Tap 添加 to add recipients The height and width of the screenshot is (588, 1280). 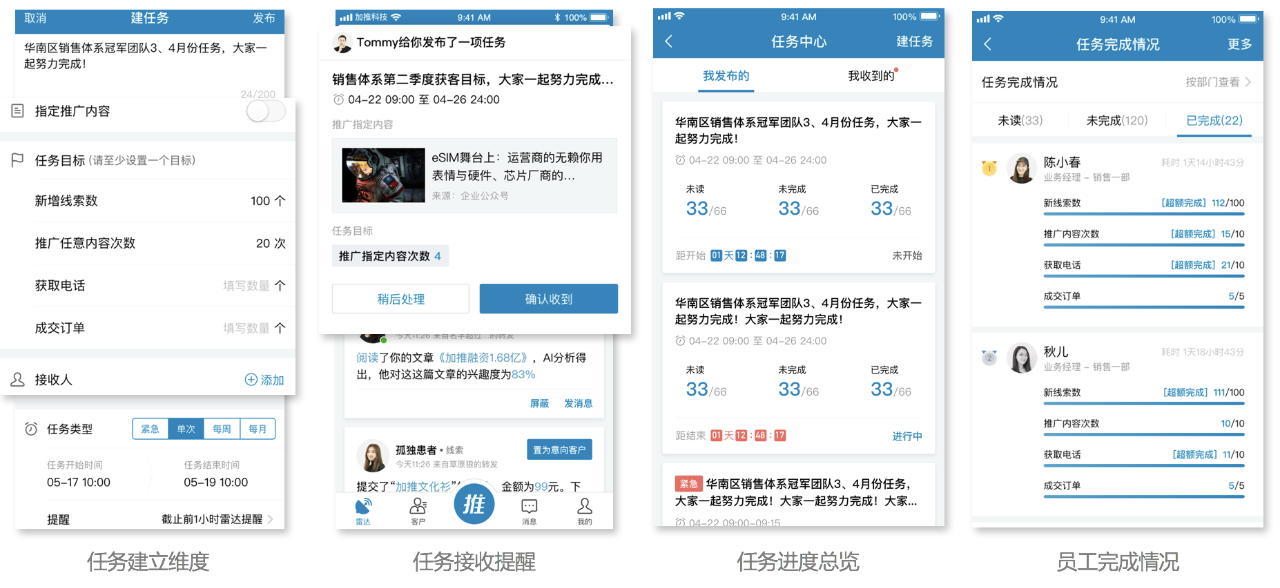[264, 380]
